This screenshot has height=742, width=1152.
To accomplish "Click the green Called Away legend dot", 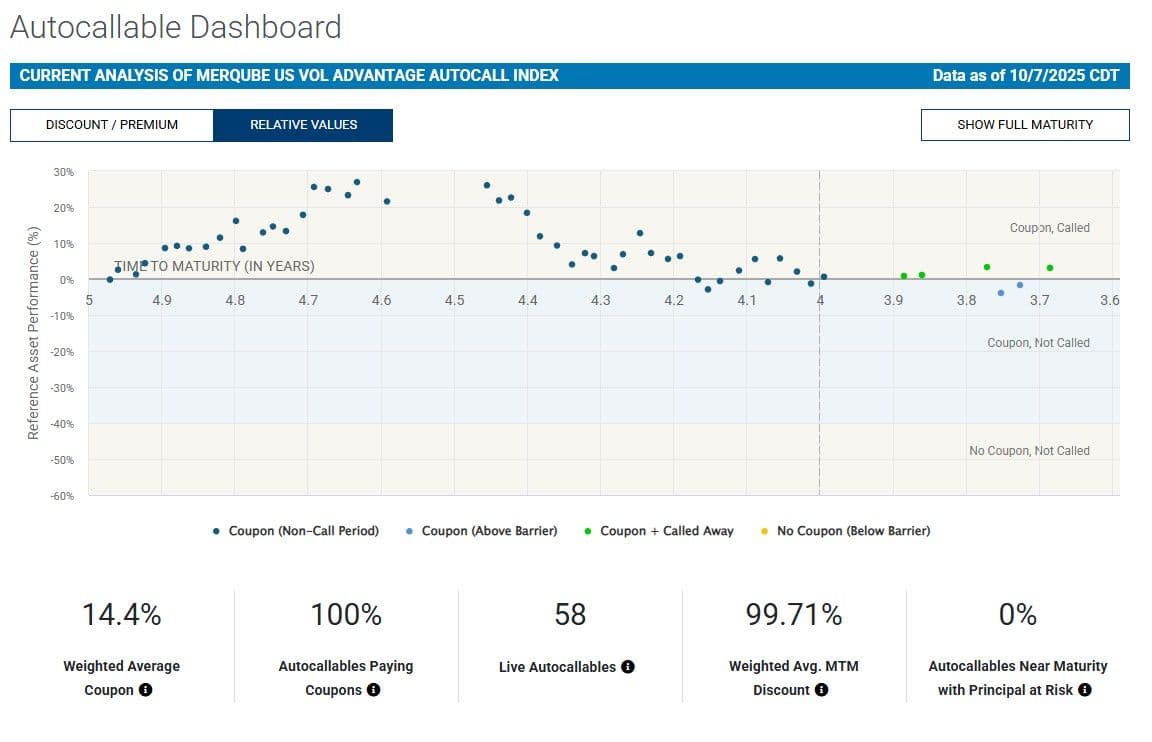I will (x=588, y=531).
